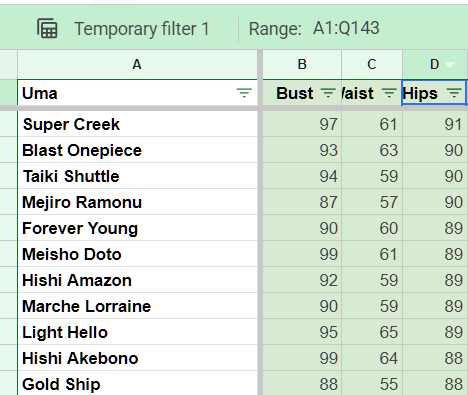Click the Taiki Shuttle name cell
Screen dimensions: 468x395
click(x=137, y=176)
